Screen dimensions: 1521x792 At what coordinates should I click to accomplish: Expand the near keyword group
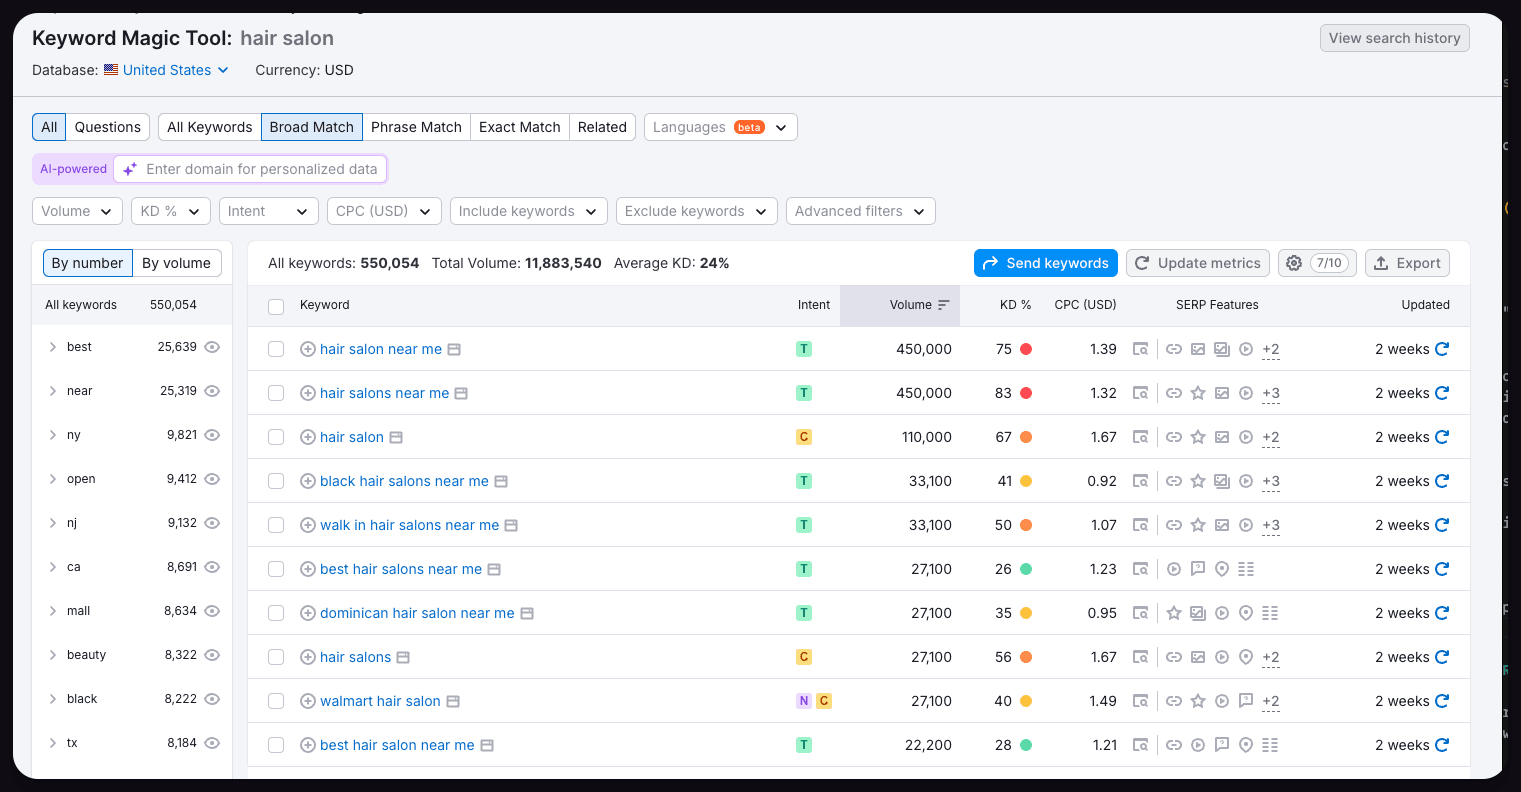tap(51, 391)
